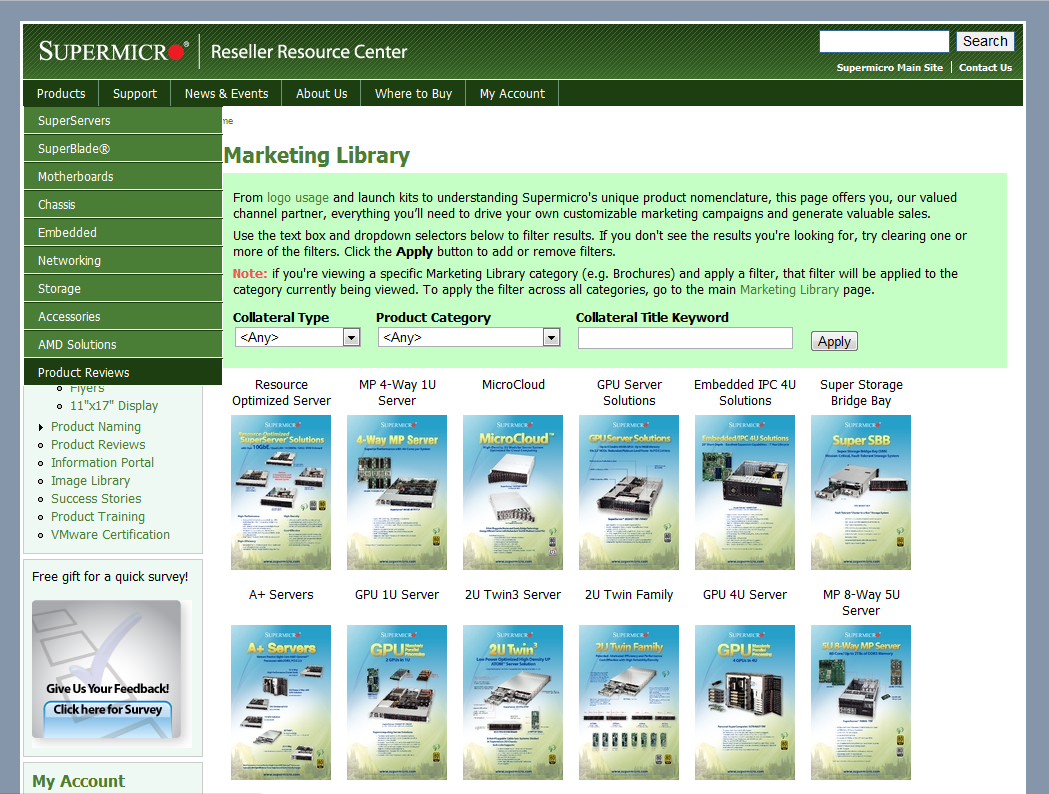Open the GPU 1U Server thumbnail
1049x794 pixels.
pyautogui.click(x=397, y=702)
